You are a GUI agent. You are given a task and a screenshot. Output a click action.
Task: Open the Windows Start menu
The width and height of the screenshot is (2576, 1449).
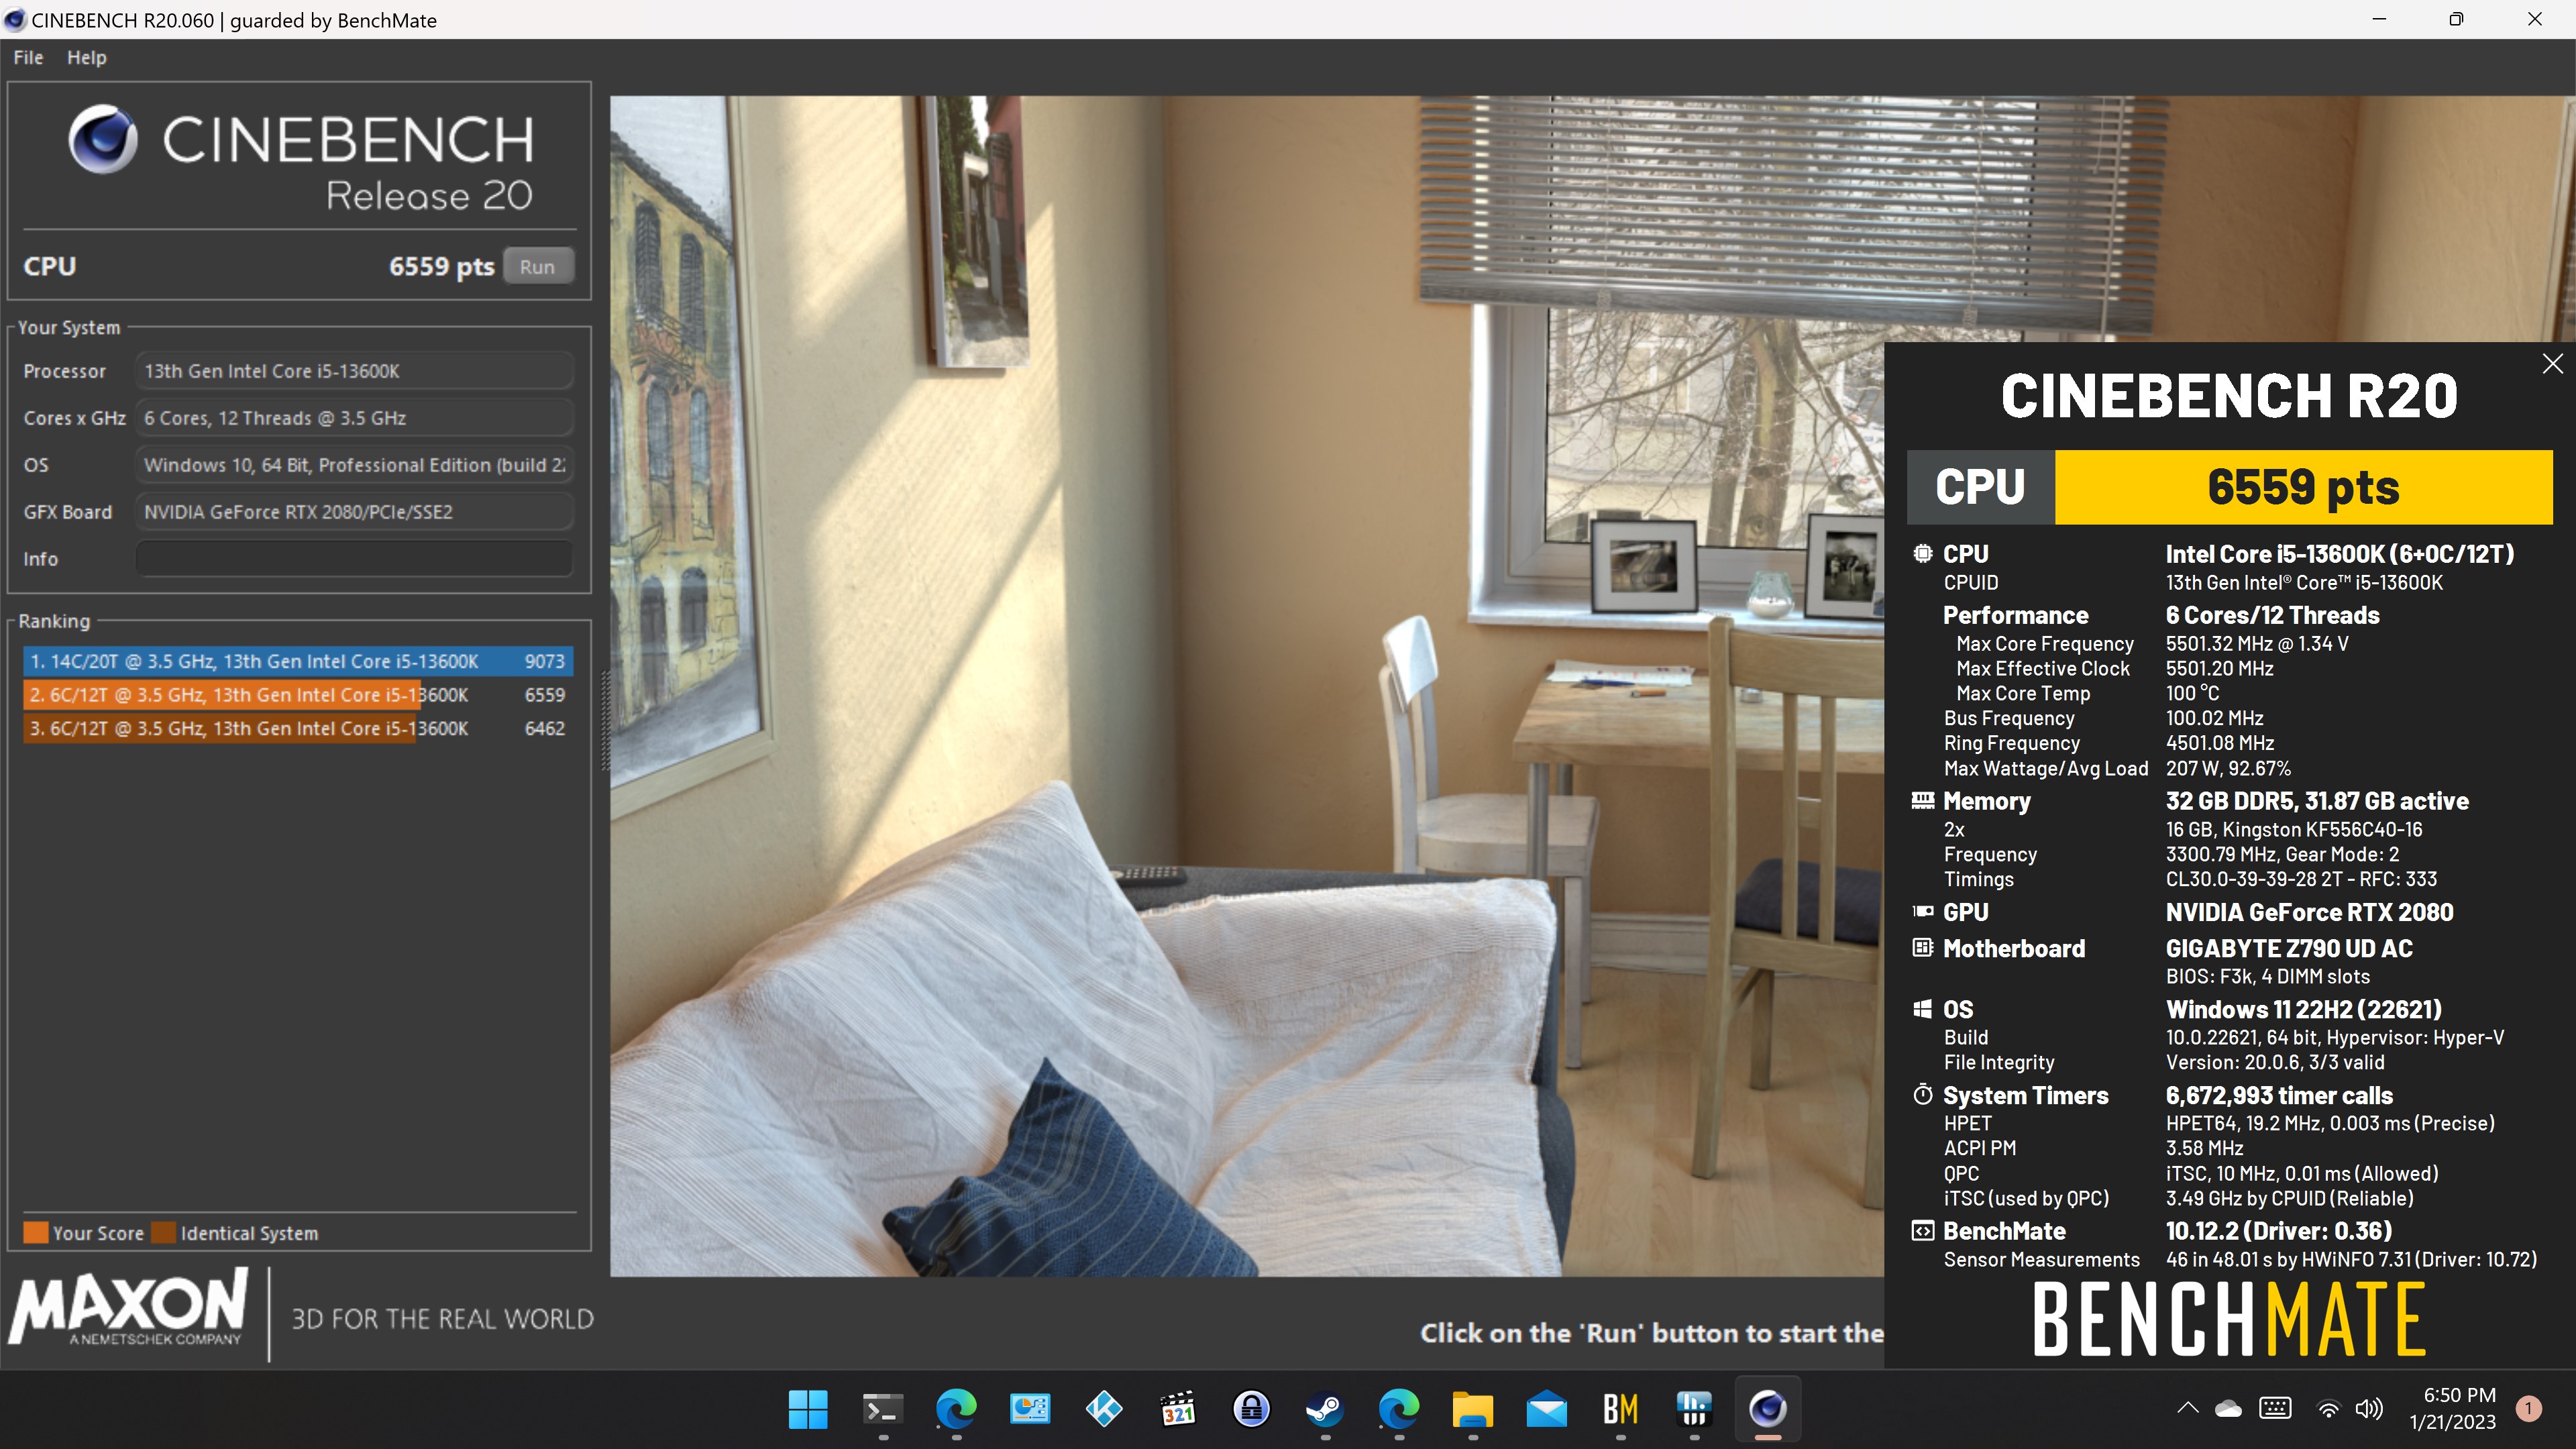point(807,1409)
